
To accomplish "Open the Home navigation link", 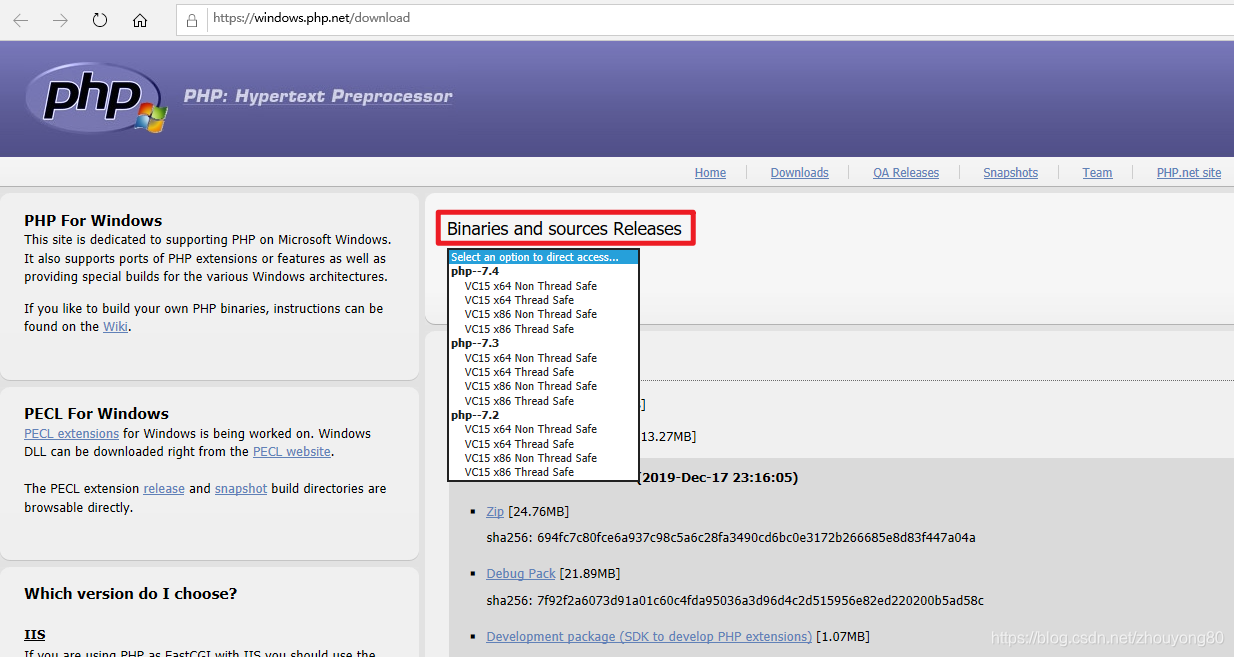I will [710, 173].
